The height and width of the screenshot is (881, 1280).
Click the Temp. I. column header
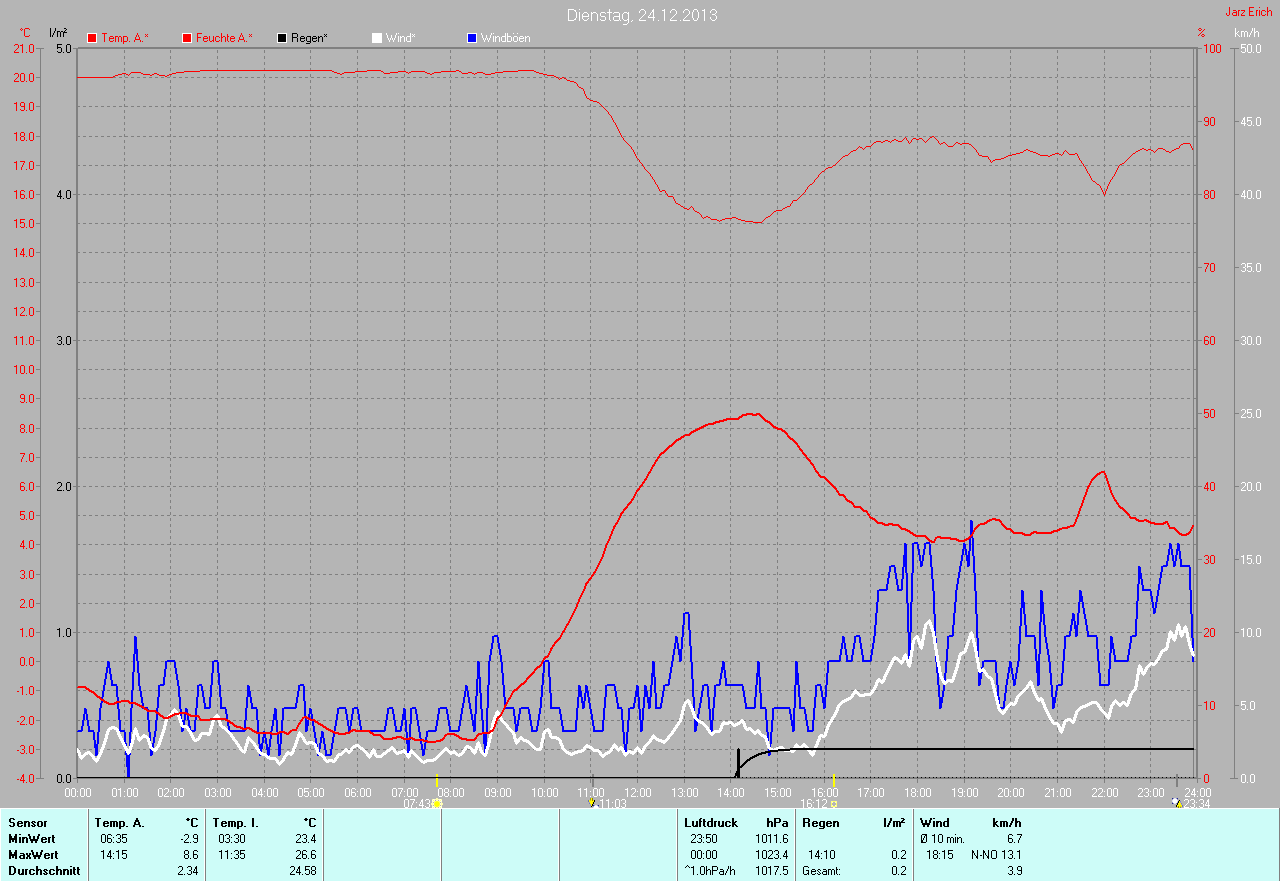[236, 823]
